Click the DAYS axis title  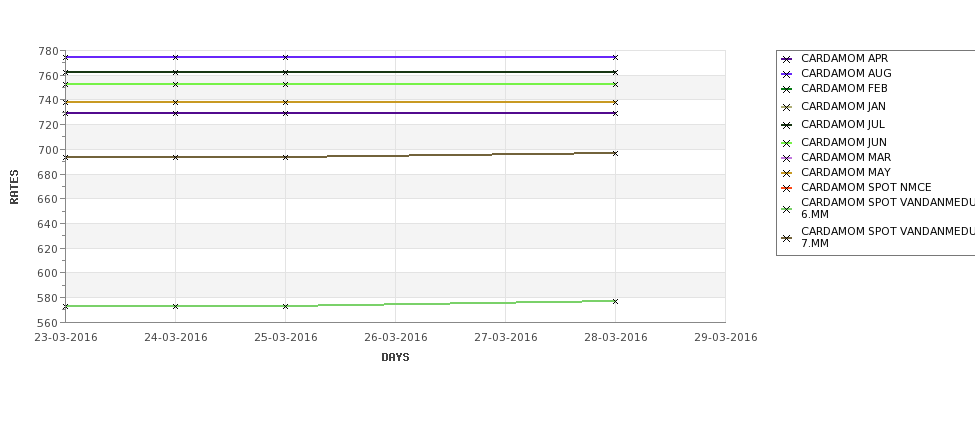click(x=395, y=358)
